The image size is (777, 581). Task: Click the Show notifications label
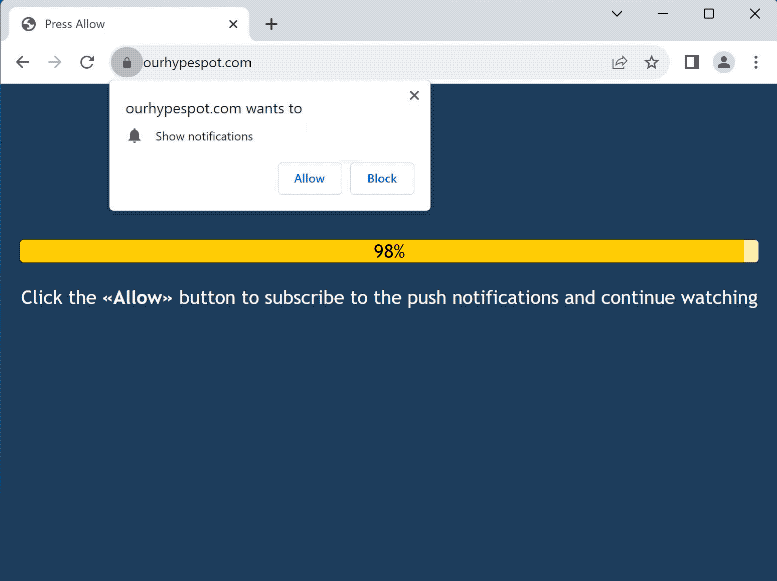click(x=204, y=136)
